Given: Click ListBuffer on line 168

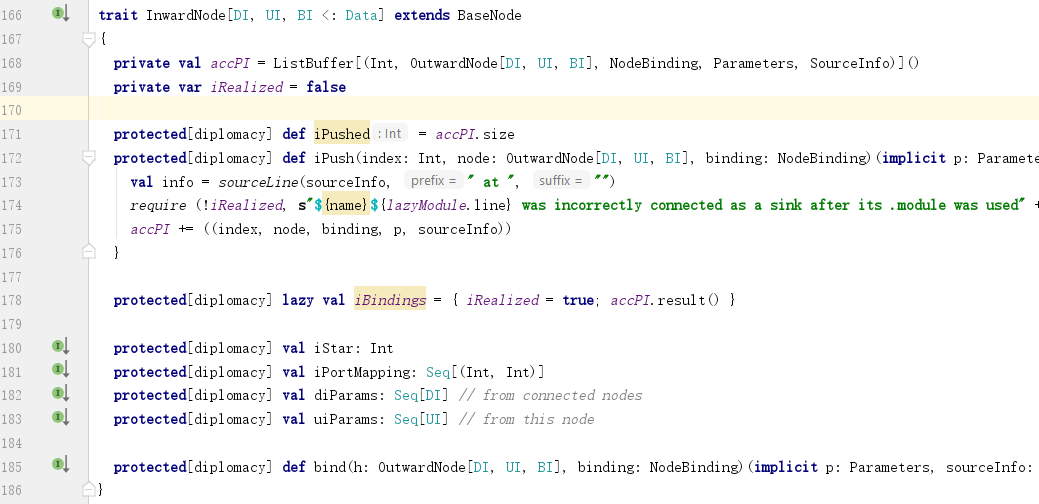Looking at the screenshot, I should pyautogui.click(x=313, y=63).
